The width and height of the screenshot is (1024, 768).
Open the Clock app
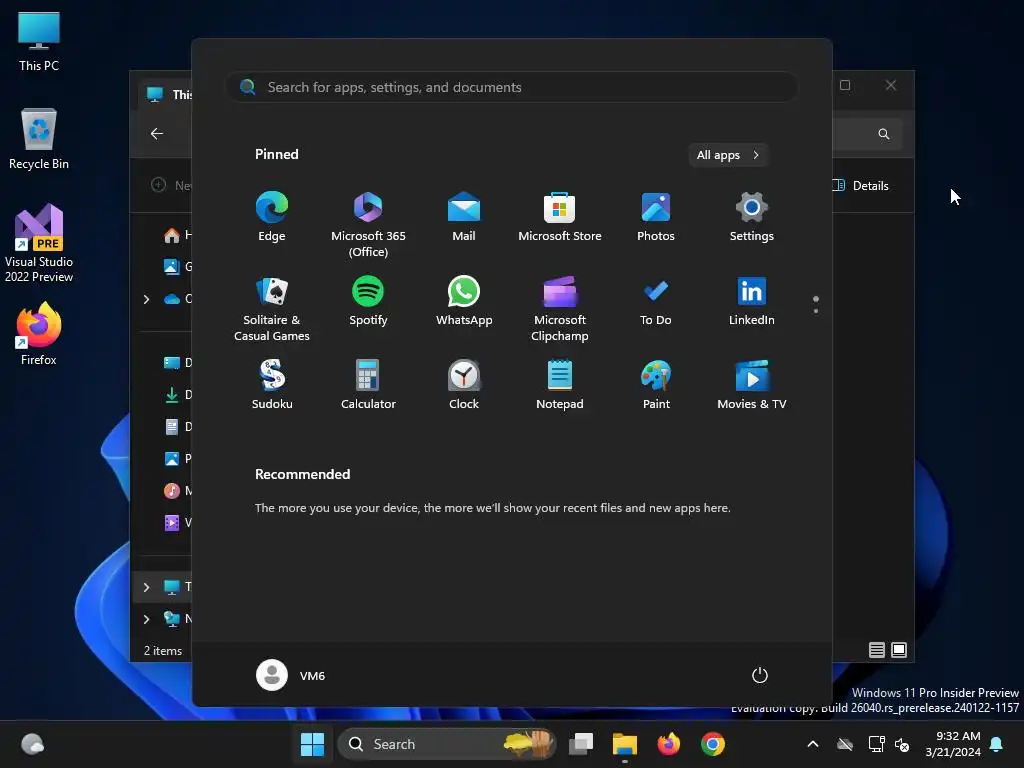coord(464,385)
